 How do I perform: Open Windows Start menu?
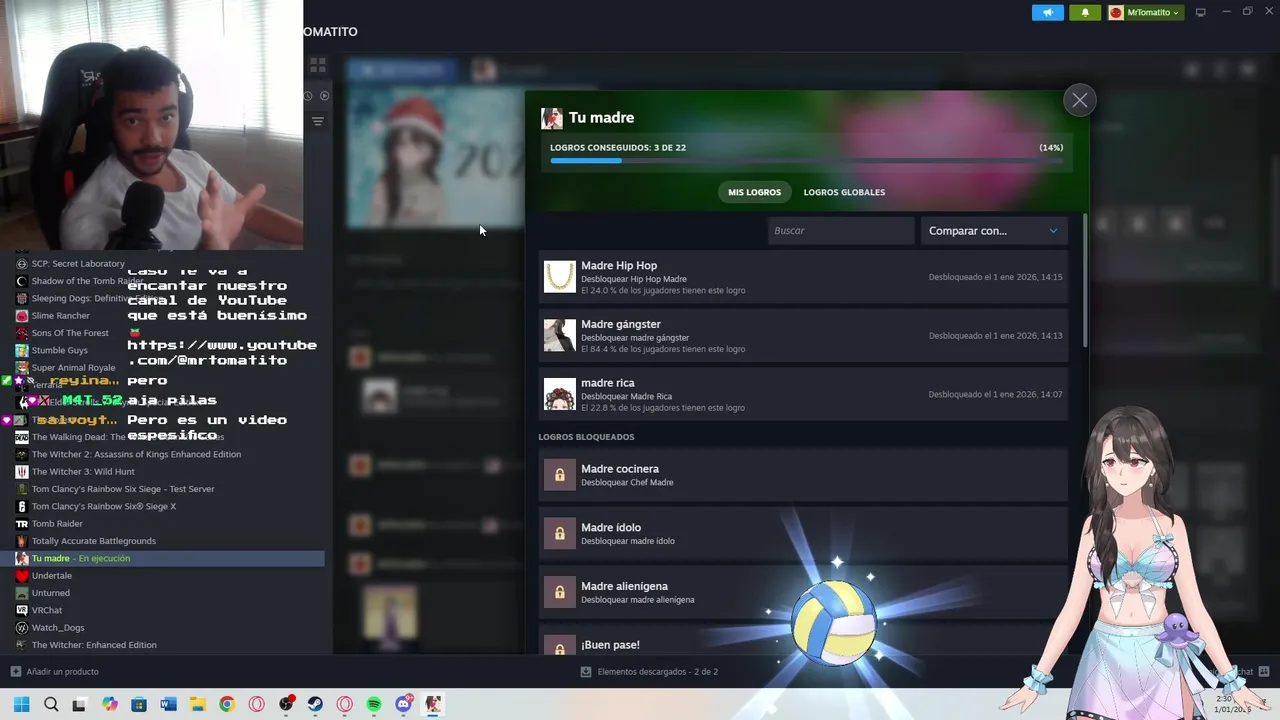21,704
